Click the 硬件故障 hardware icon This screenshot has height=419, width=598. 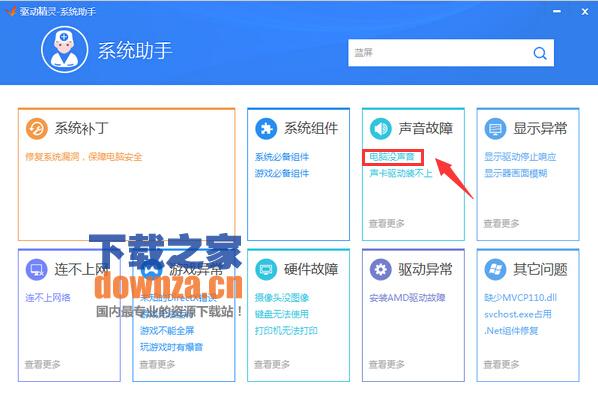[266, 269]
